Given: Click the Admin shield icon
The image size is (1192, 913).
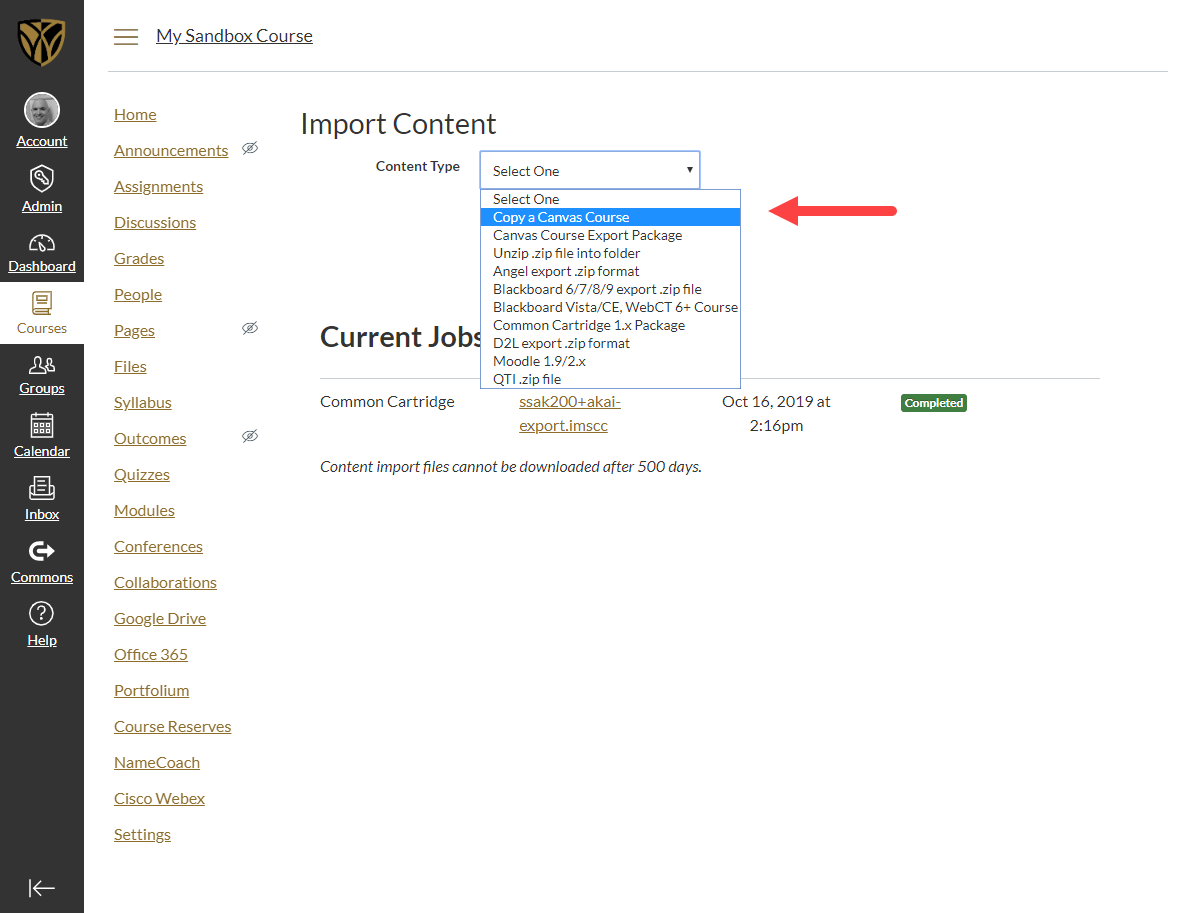Looking at the screenshot, I should [x=42, y=180].
